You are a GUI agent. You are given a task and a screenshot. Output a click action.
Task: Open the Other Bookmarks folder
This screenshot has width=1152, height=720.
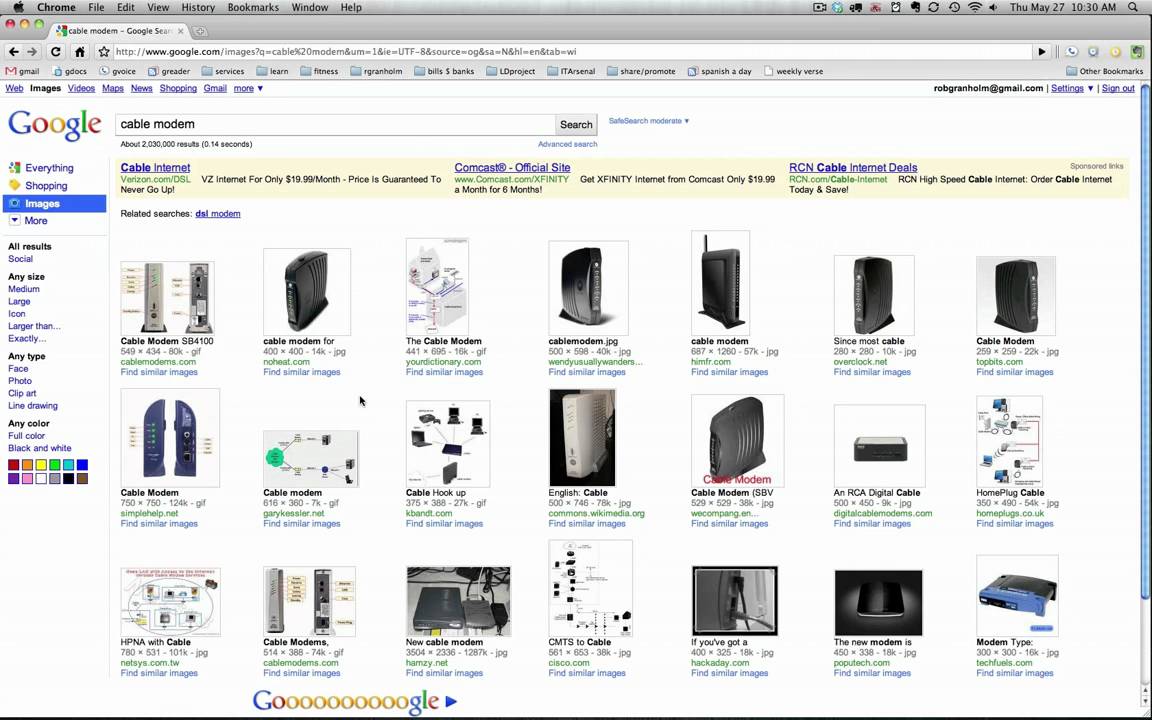pyautogui.click(x=1104, y=71)
